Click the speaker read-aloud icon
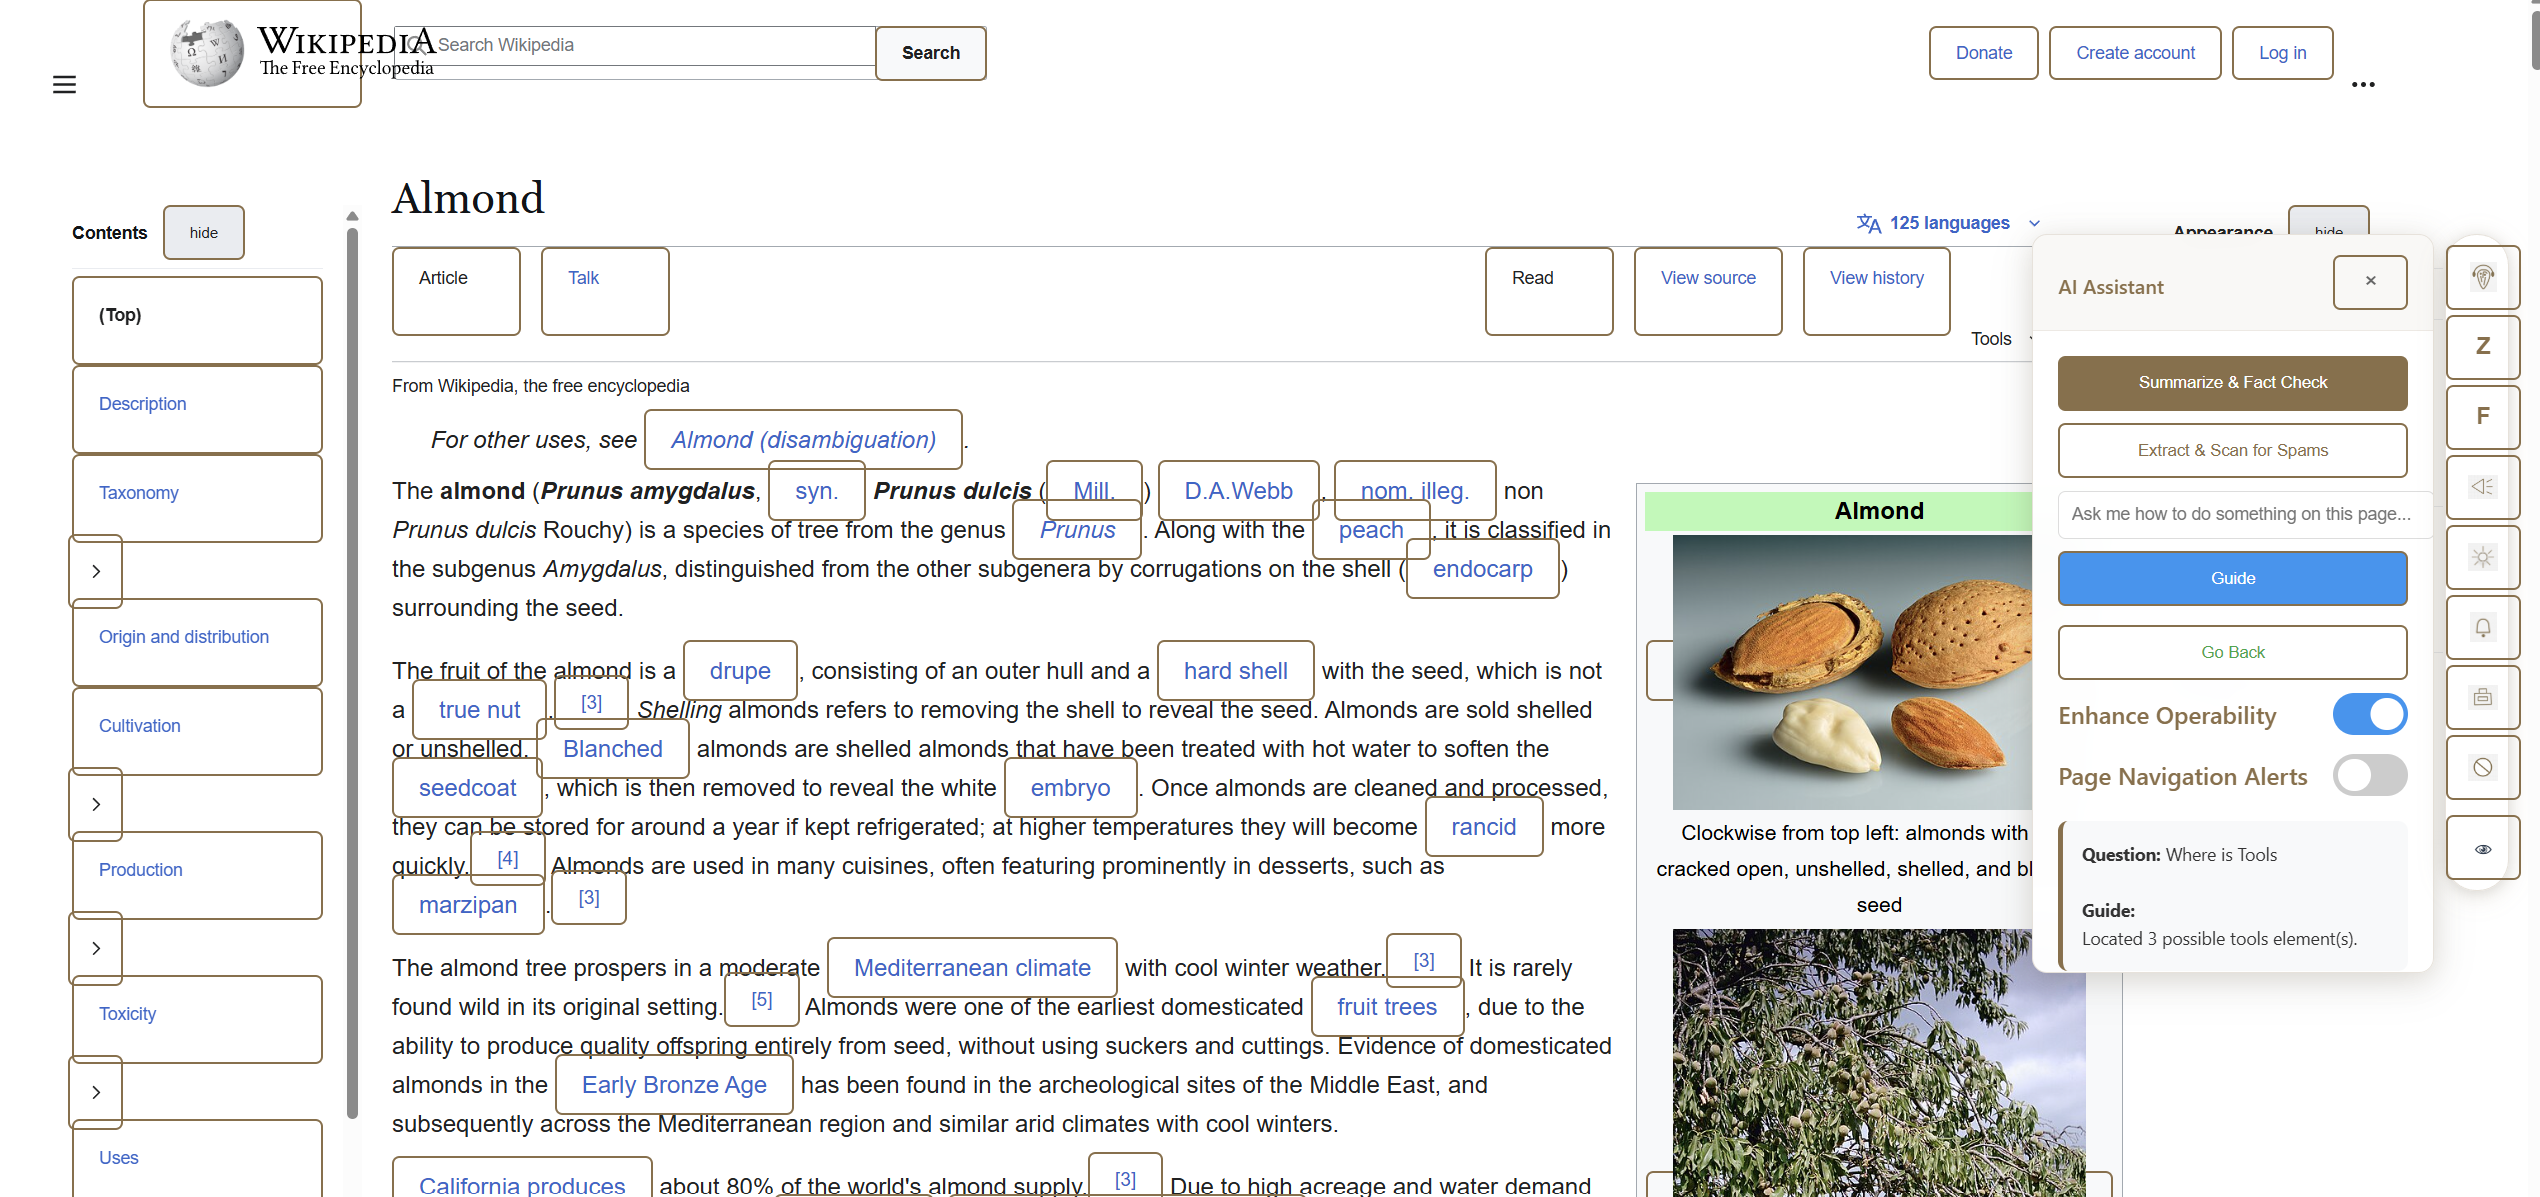The image size is (2540, 1197). click(x=2482, y=487)
